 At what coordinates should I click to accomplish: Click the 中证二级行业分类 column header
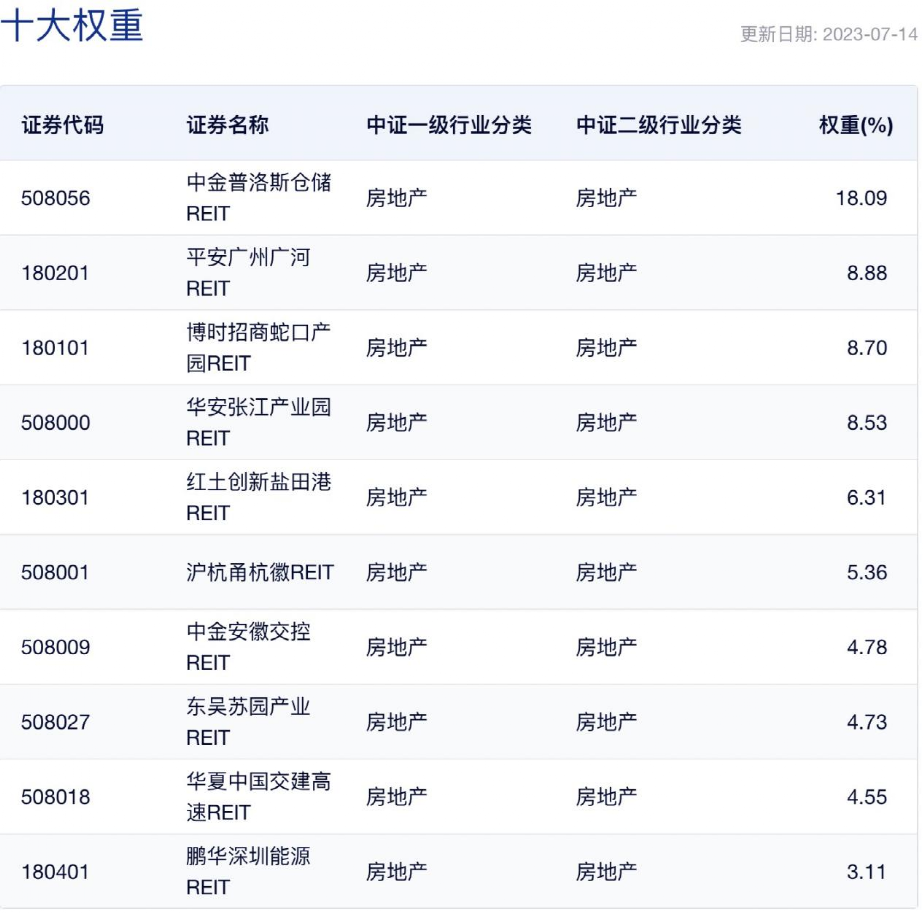click(x=659, y=125)
